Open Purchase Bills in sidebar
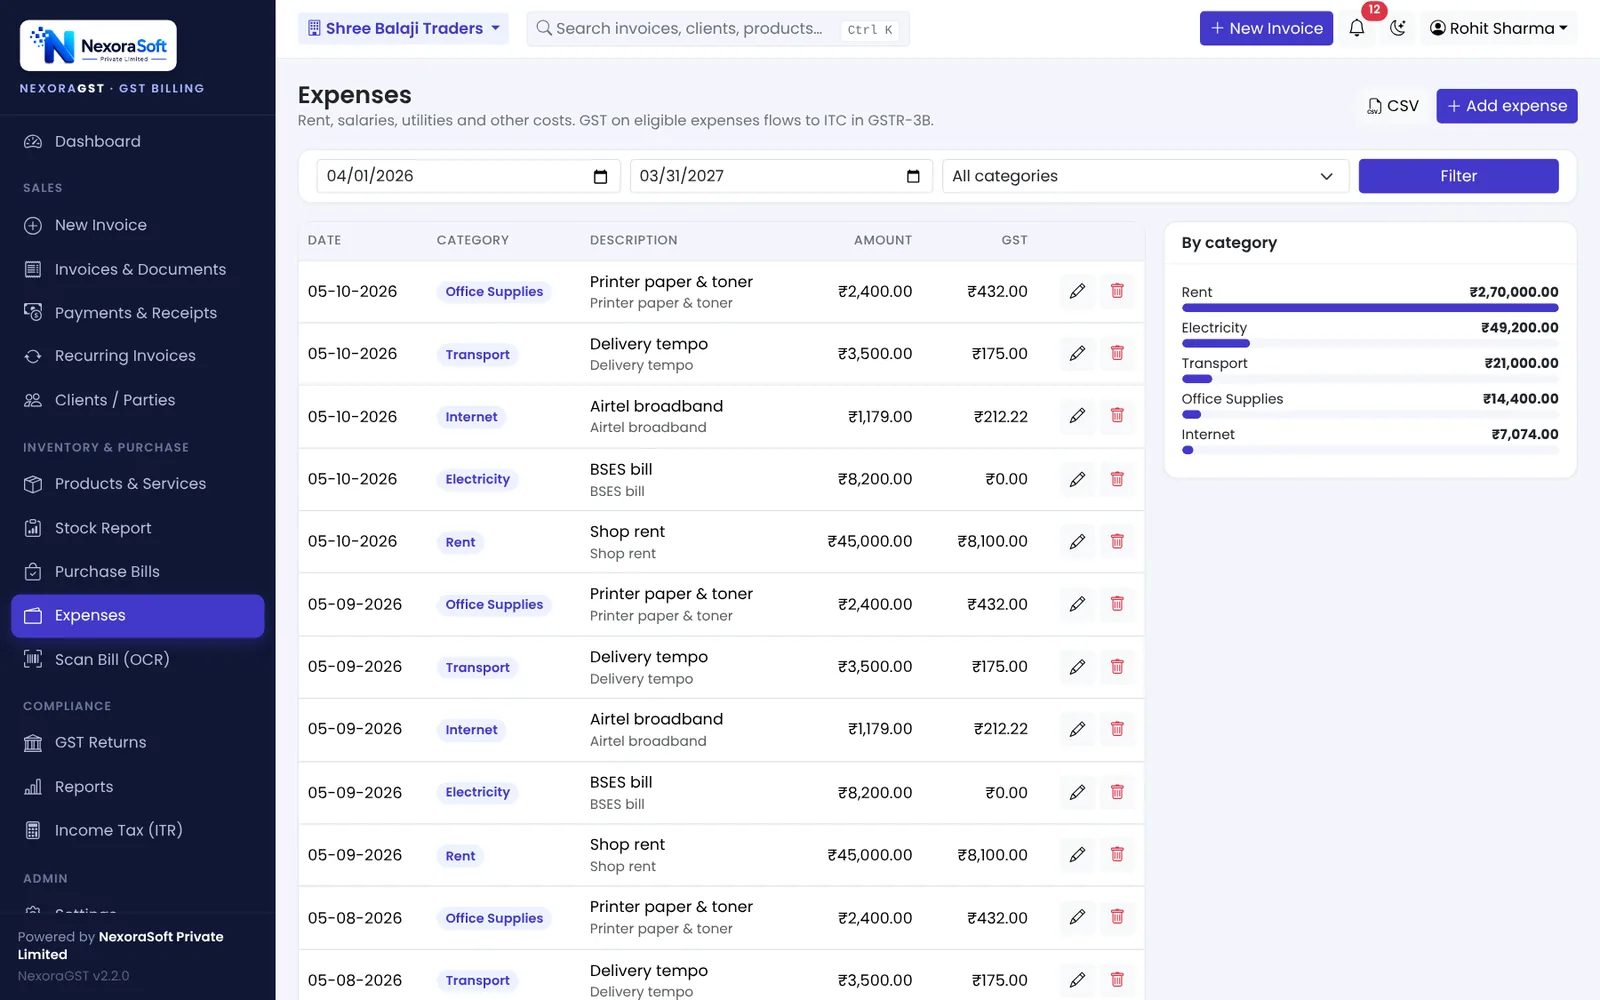 pyautogui.click(x=138, y=571)
